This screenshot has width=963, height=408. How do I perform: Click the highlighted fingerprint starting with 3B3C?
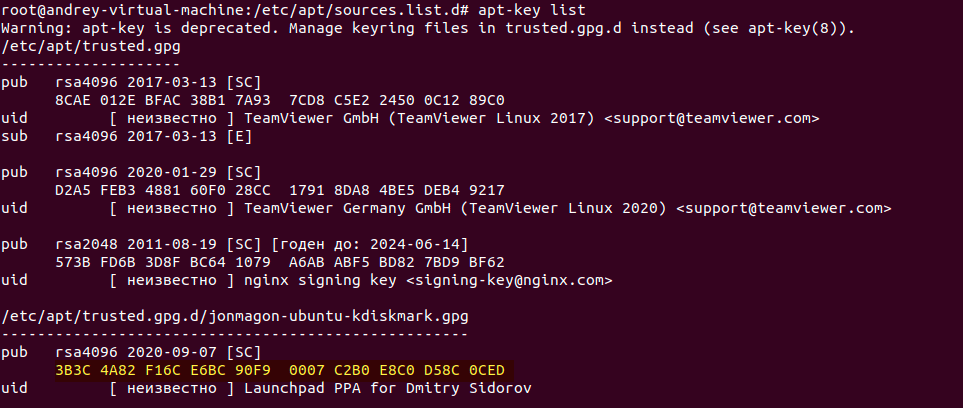[x=280, y=370]
